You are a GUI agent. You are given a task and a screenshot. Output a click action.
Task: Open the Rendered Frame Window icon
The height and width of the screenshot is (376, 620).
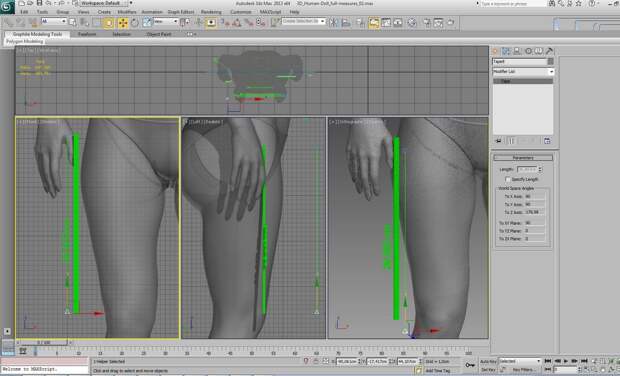pos(438,23)
